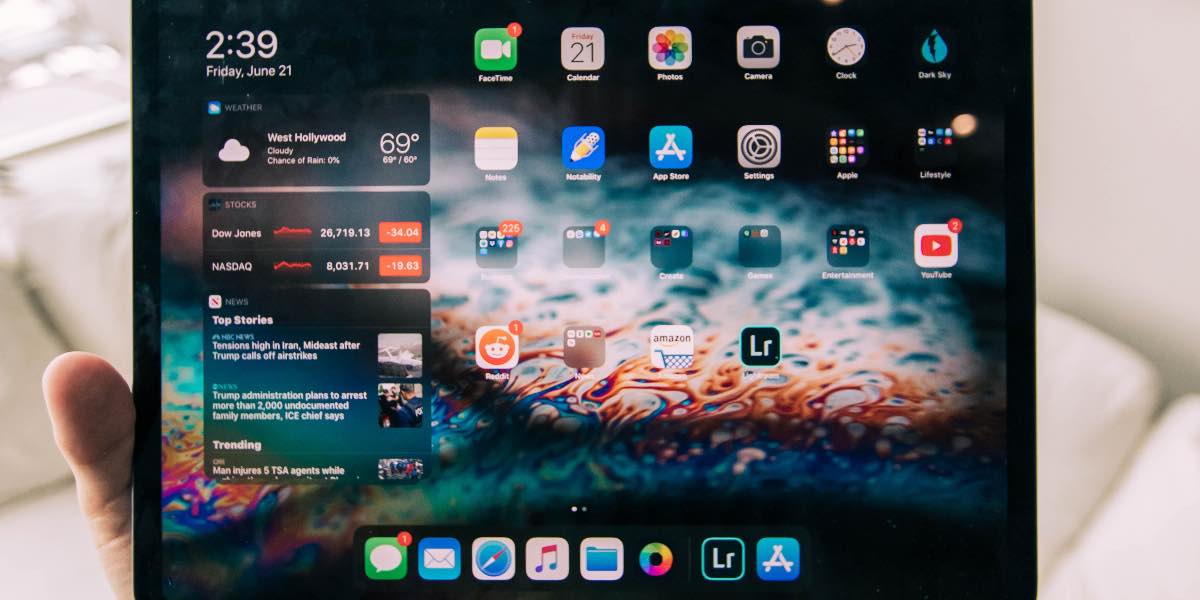This screenshot has width=1200, height=600.
Task: Tap the Trending heading in News
Action: pyautogui.click(x=236, y=445)
